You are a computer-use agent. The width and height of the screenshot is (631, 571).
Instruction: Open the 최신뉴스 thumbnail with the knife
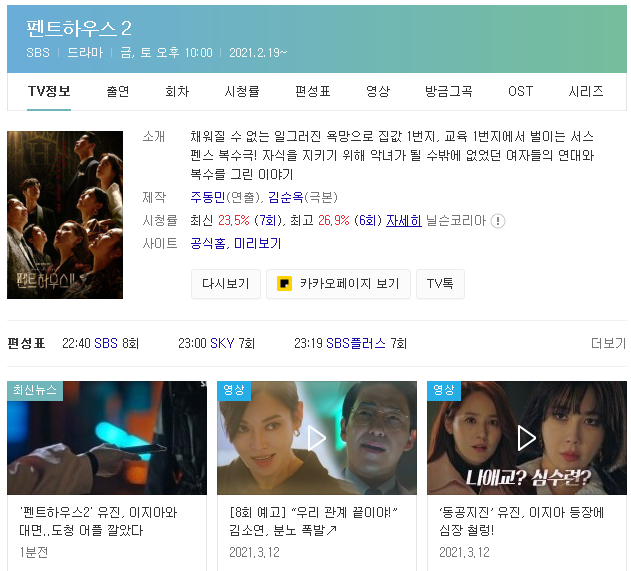point(107,438)
